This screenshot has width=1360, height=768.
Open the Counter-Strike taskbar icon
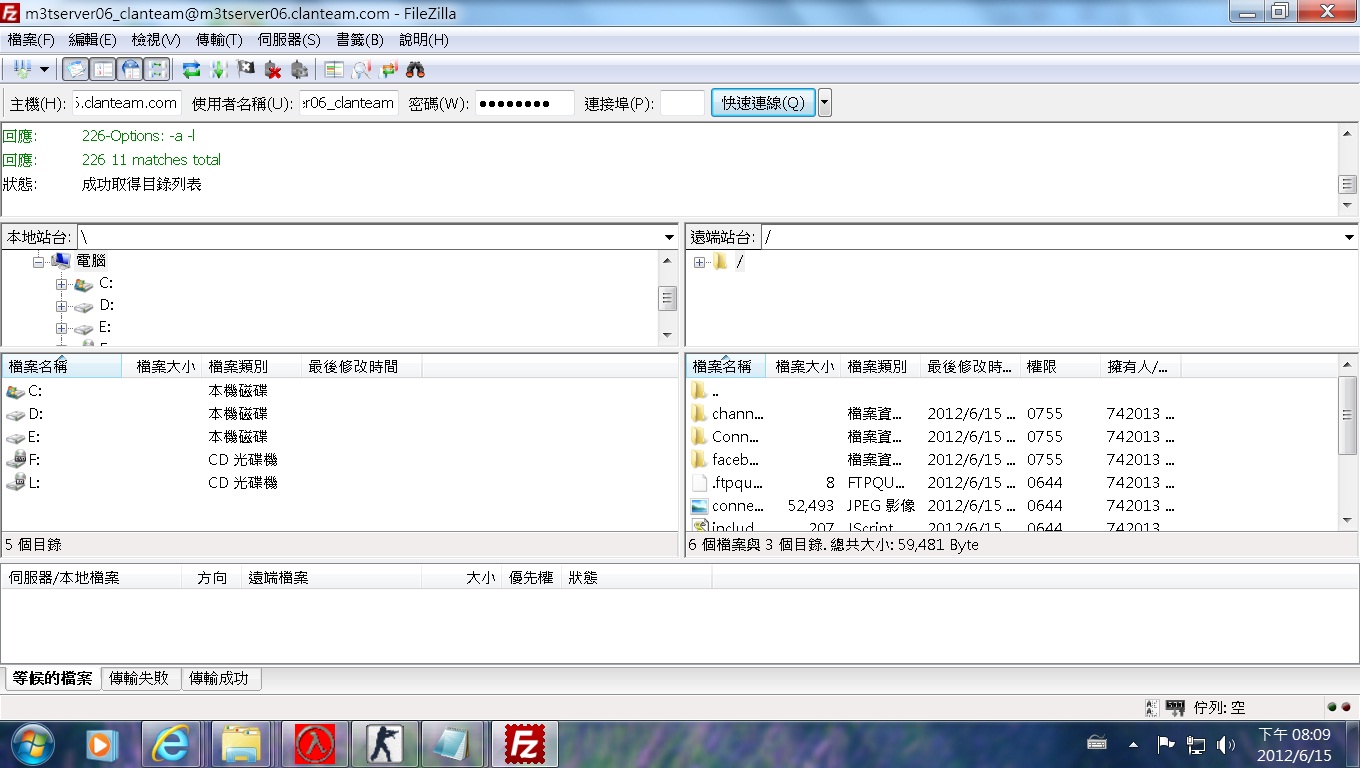(385, 744)
